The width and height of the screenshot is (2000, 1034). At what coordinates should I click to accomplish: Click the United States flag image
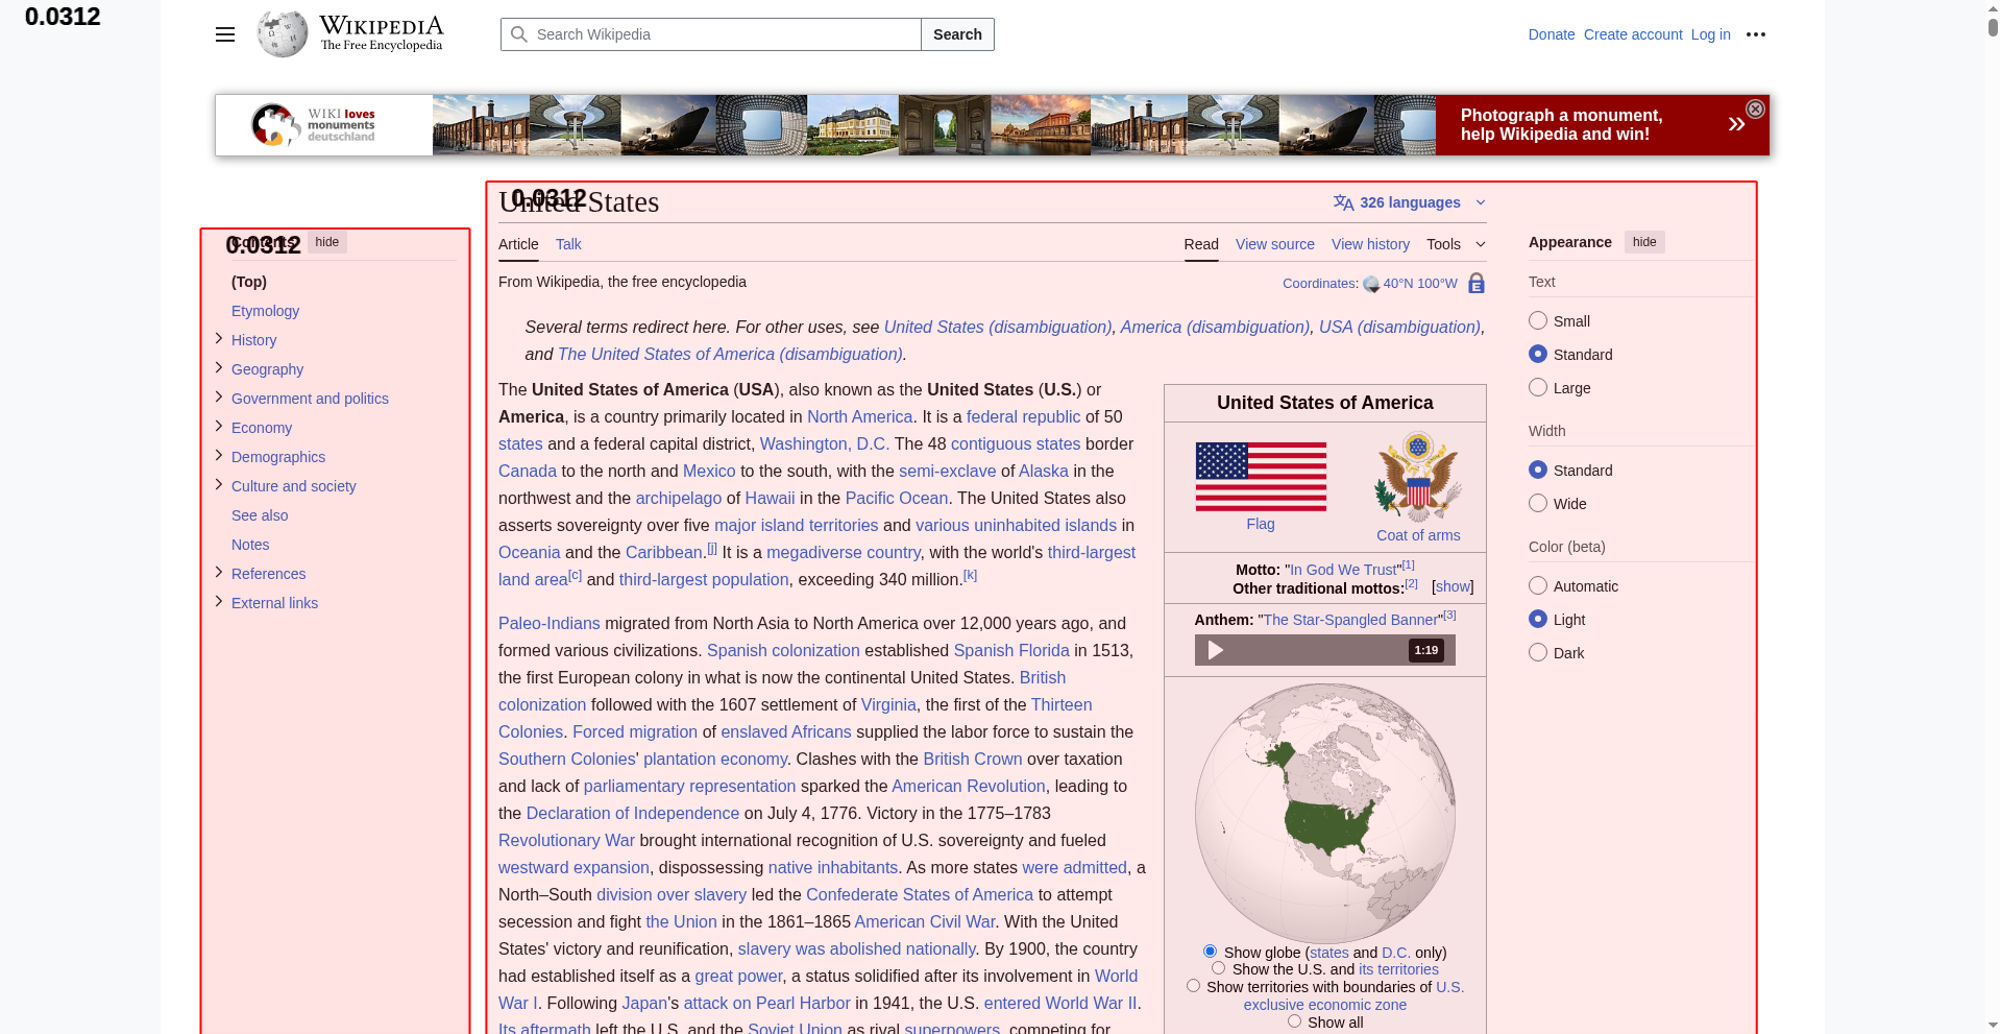pos(1261,477)
